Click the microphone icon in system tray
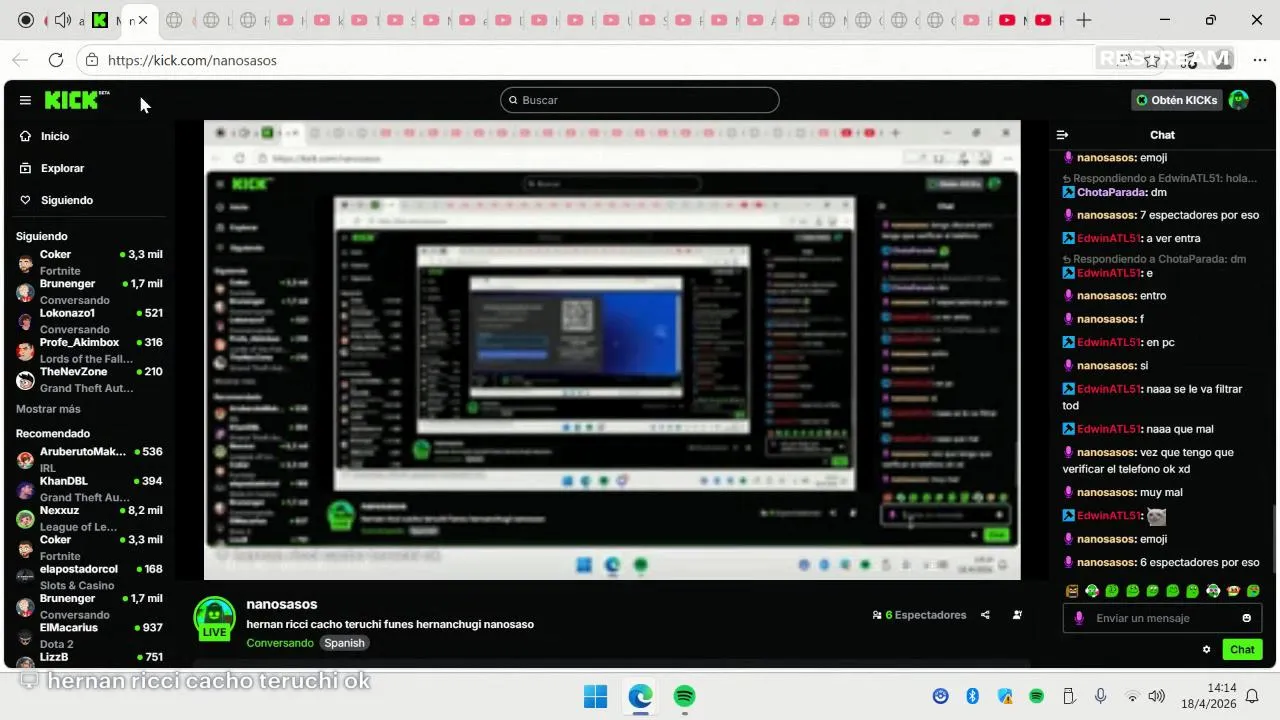 (x=1100, y=696)
